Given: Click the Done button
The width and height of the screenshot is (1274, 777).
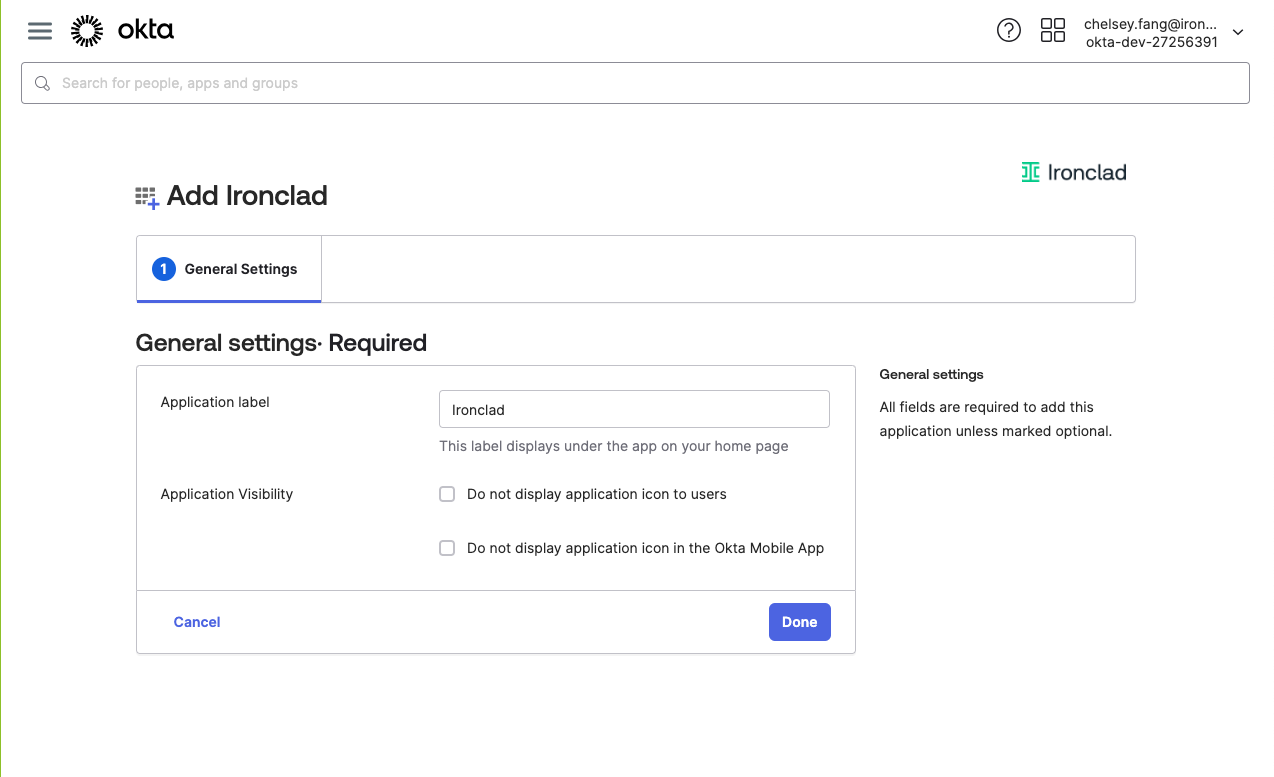Looking at the screenshot, I should click(x=800, y=622).
